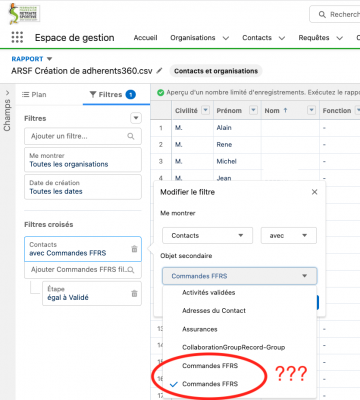Click Contacts et organisations report type badge
Viewport: 360px width, 400px height.
click(x=216, y=71)
